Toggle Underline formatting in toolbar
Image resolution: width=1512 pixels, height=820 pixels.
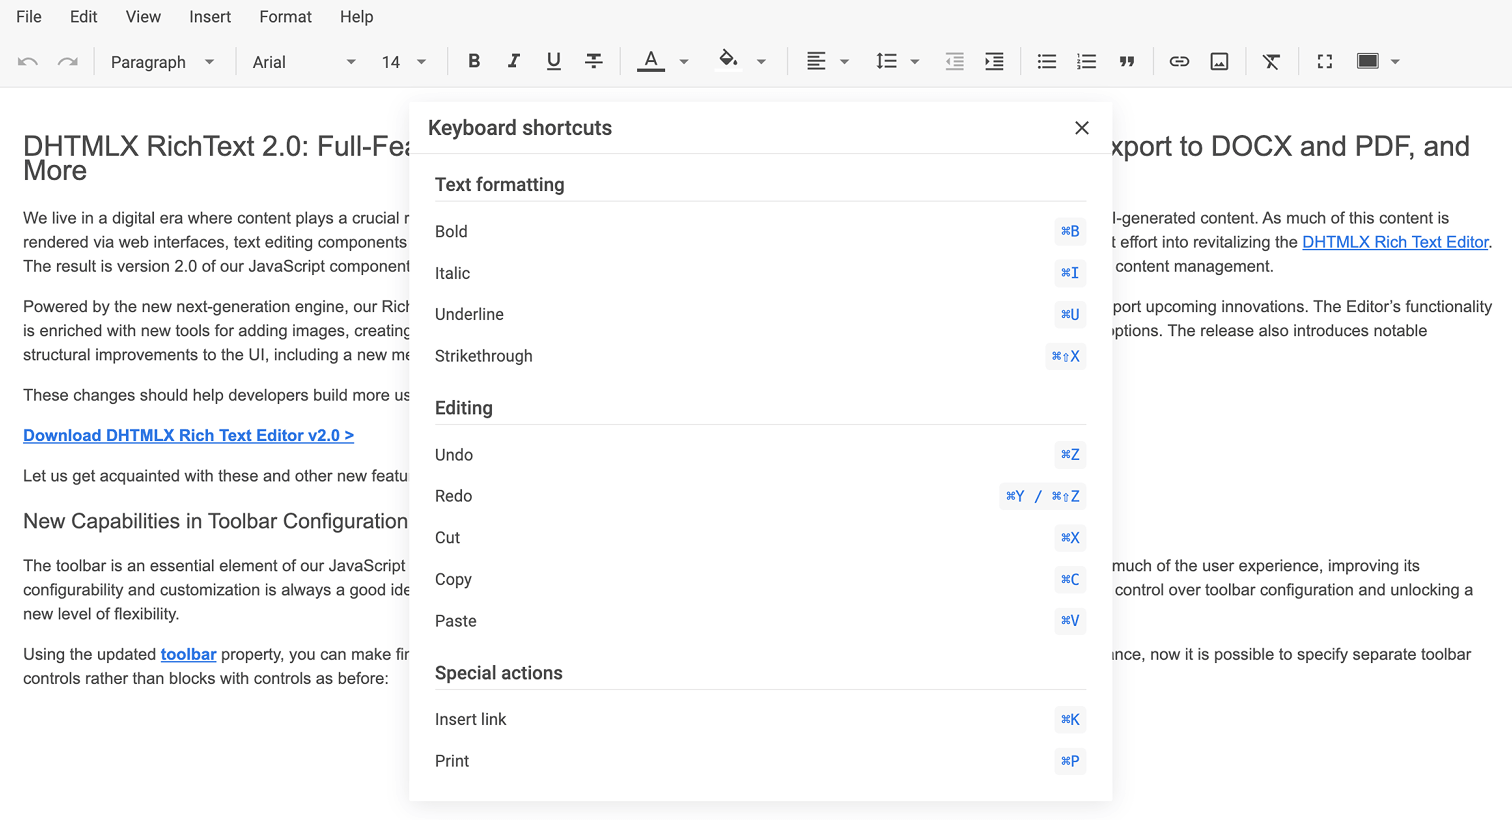[554, 61]
